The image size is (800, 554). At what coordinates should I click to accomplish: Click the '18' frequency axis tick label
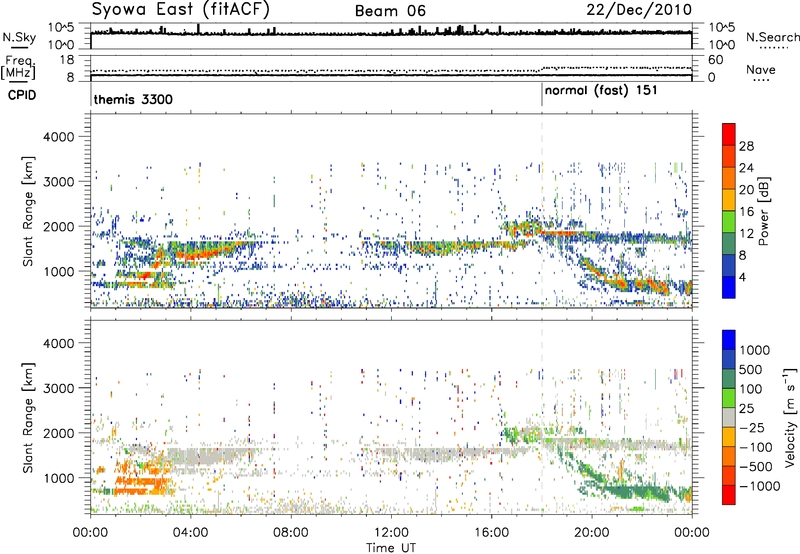coord(67,60)
